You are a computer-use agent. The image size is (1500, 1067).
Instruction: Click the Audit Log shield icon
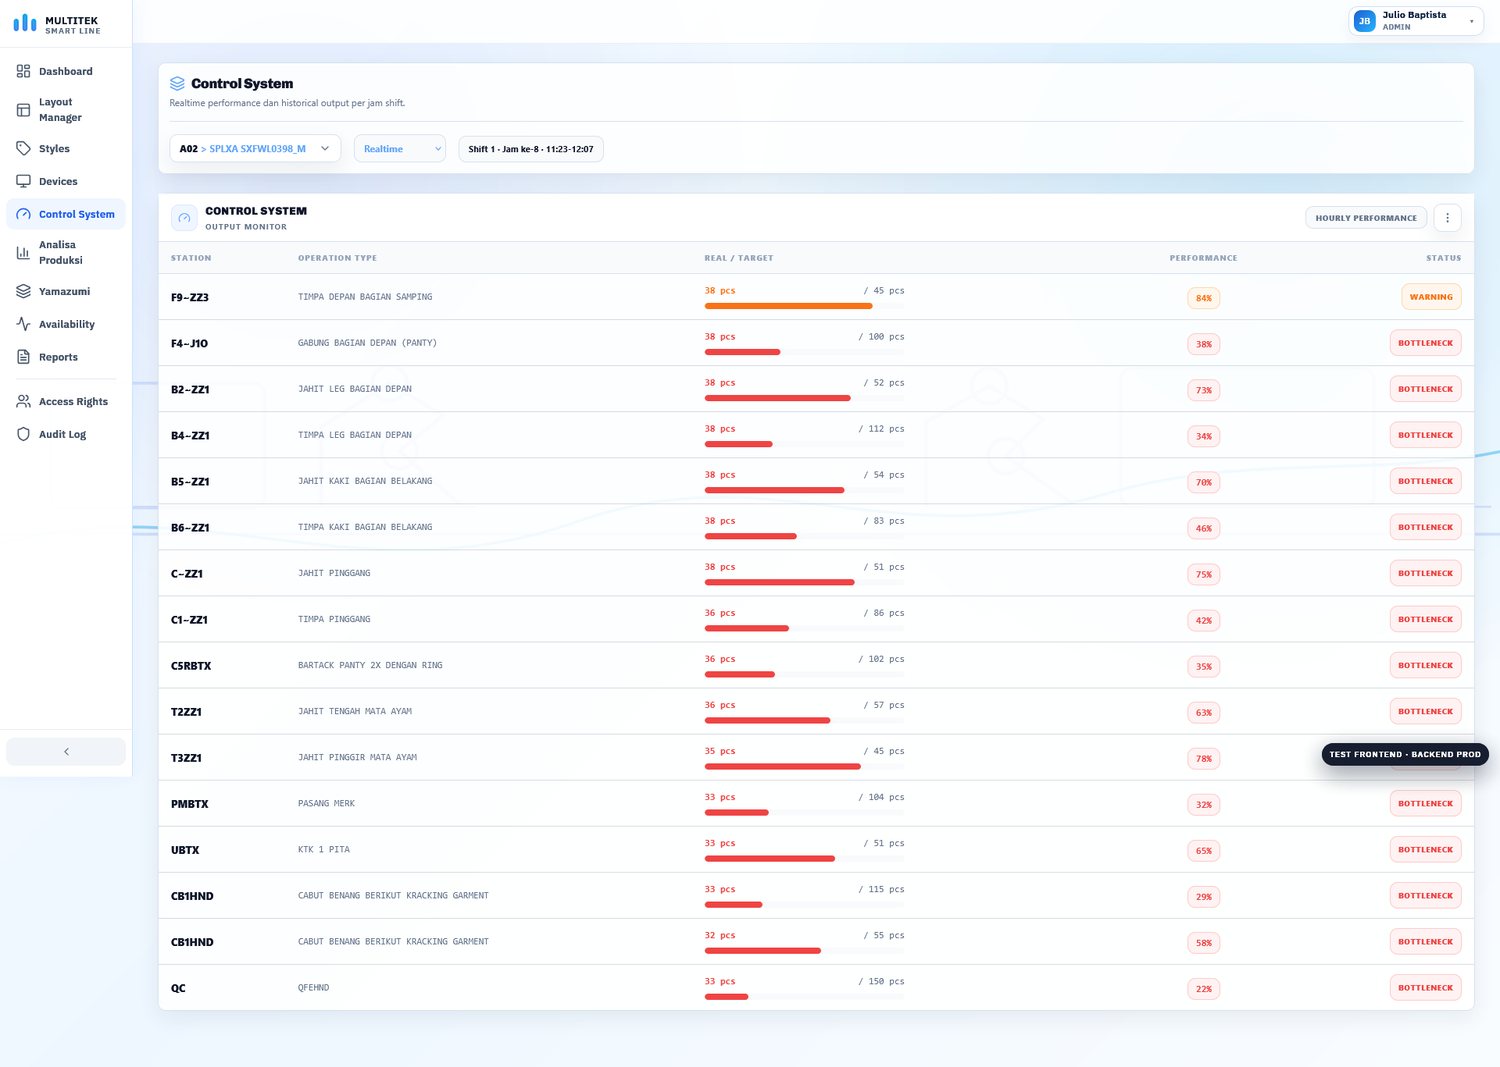23,434
